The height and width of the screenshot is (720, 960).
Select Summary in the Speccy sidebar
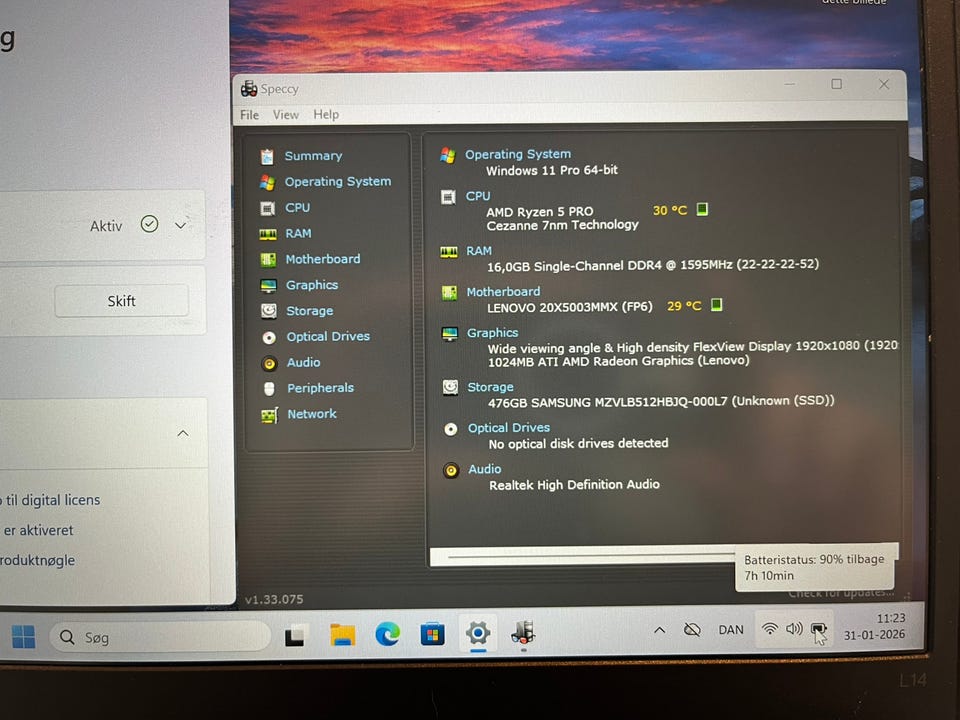[x=313, y=156]
